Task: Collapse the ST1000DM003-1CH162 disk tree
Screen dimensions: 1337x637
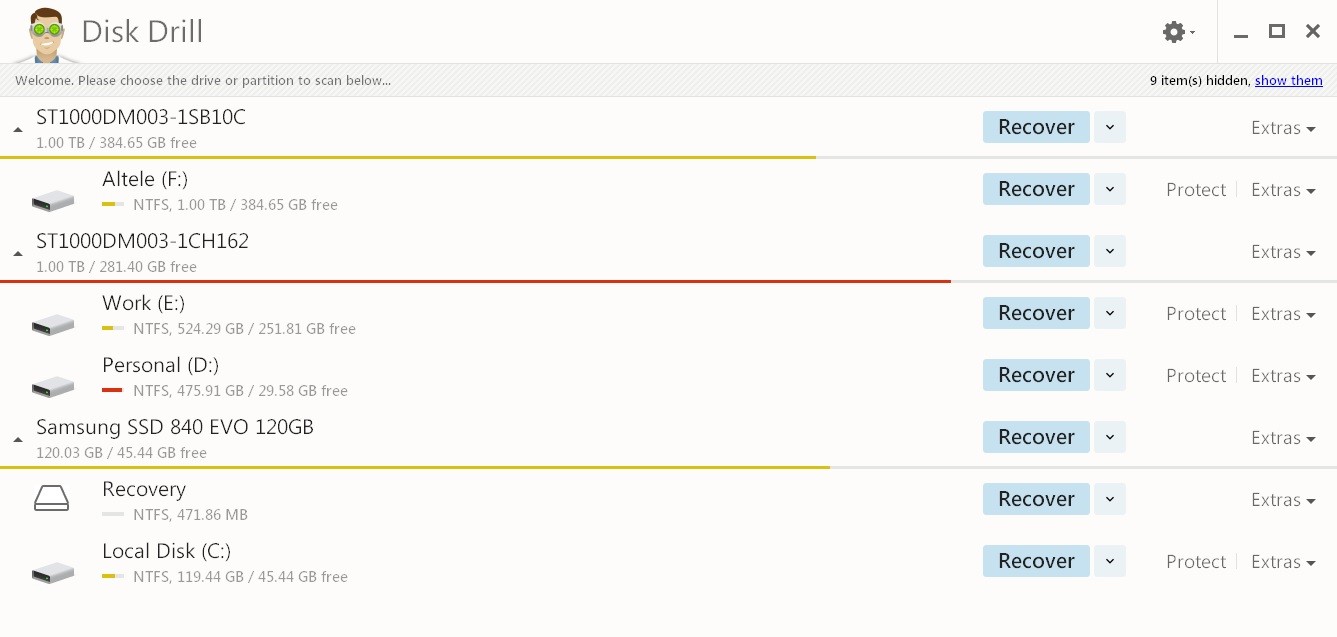Action: pyautogui.click(x=18, y=254)
